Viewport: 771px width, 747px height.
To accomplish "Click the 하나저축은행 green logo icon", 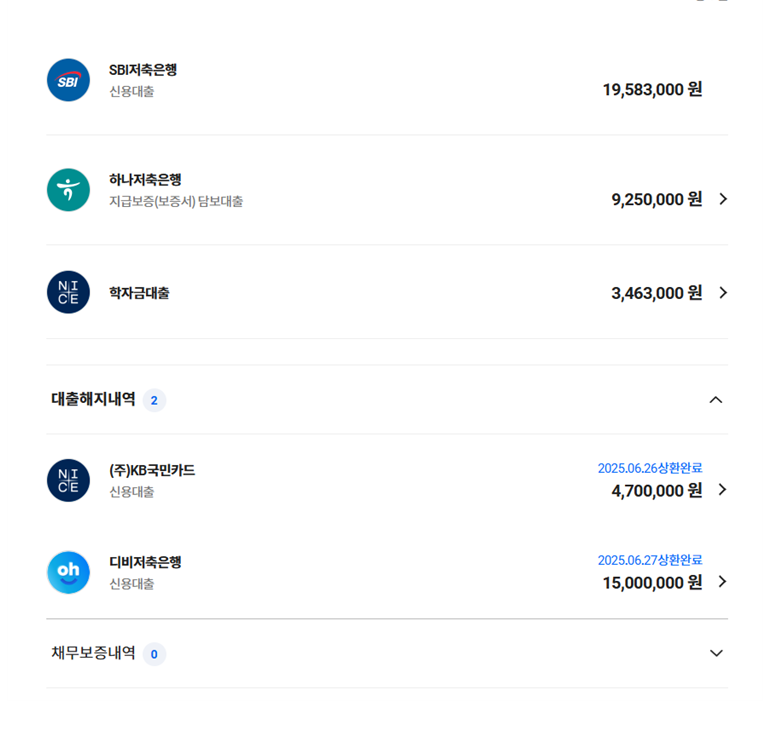I will tap(68, 190).
